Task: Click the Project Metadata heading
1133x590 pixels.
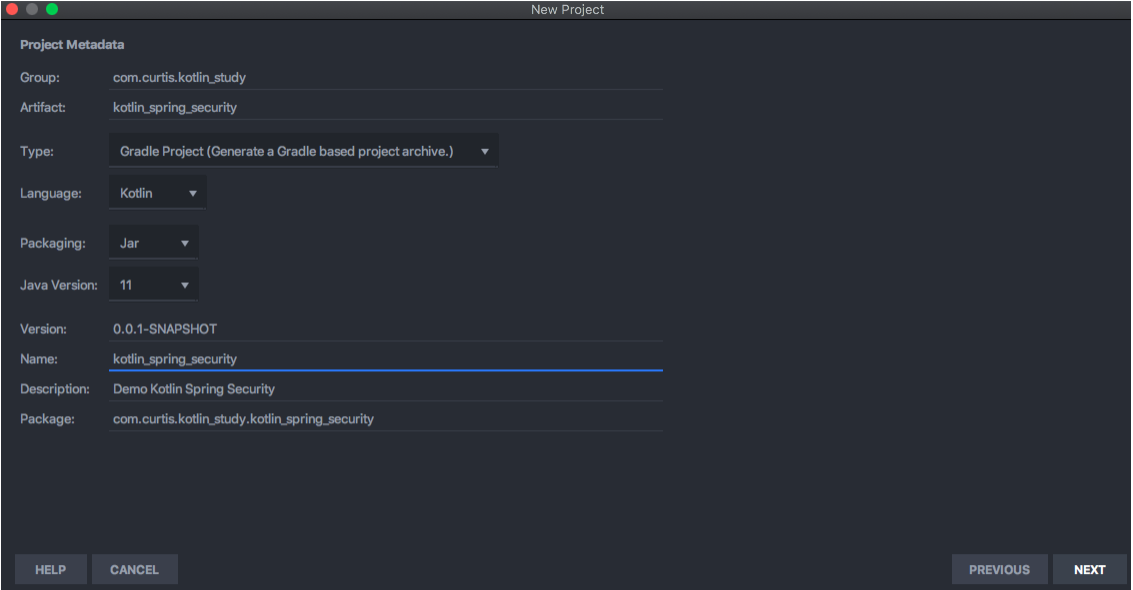Action: (72, 45)
